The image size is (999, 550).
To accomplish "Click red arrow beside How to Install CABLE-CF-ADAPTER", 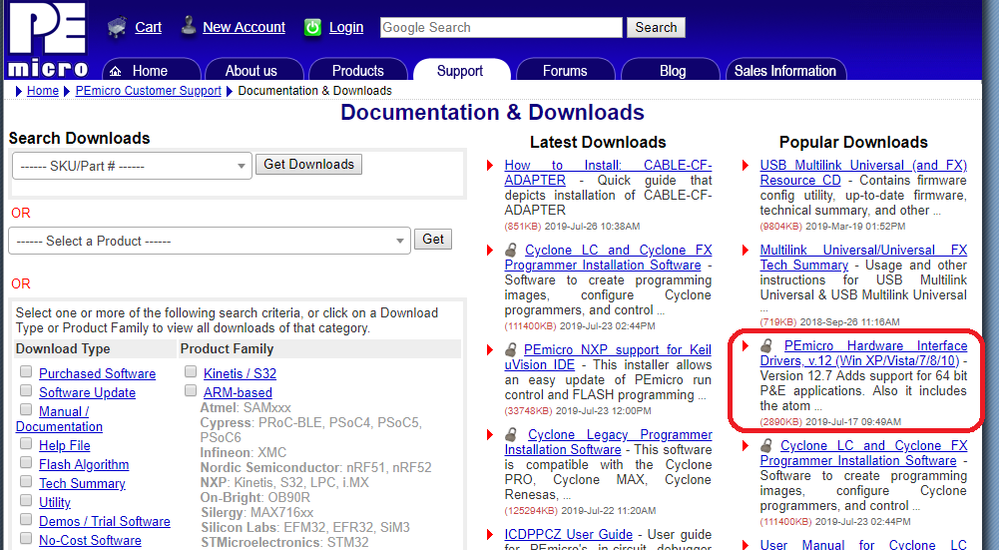I will [490, 165].
